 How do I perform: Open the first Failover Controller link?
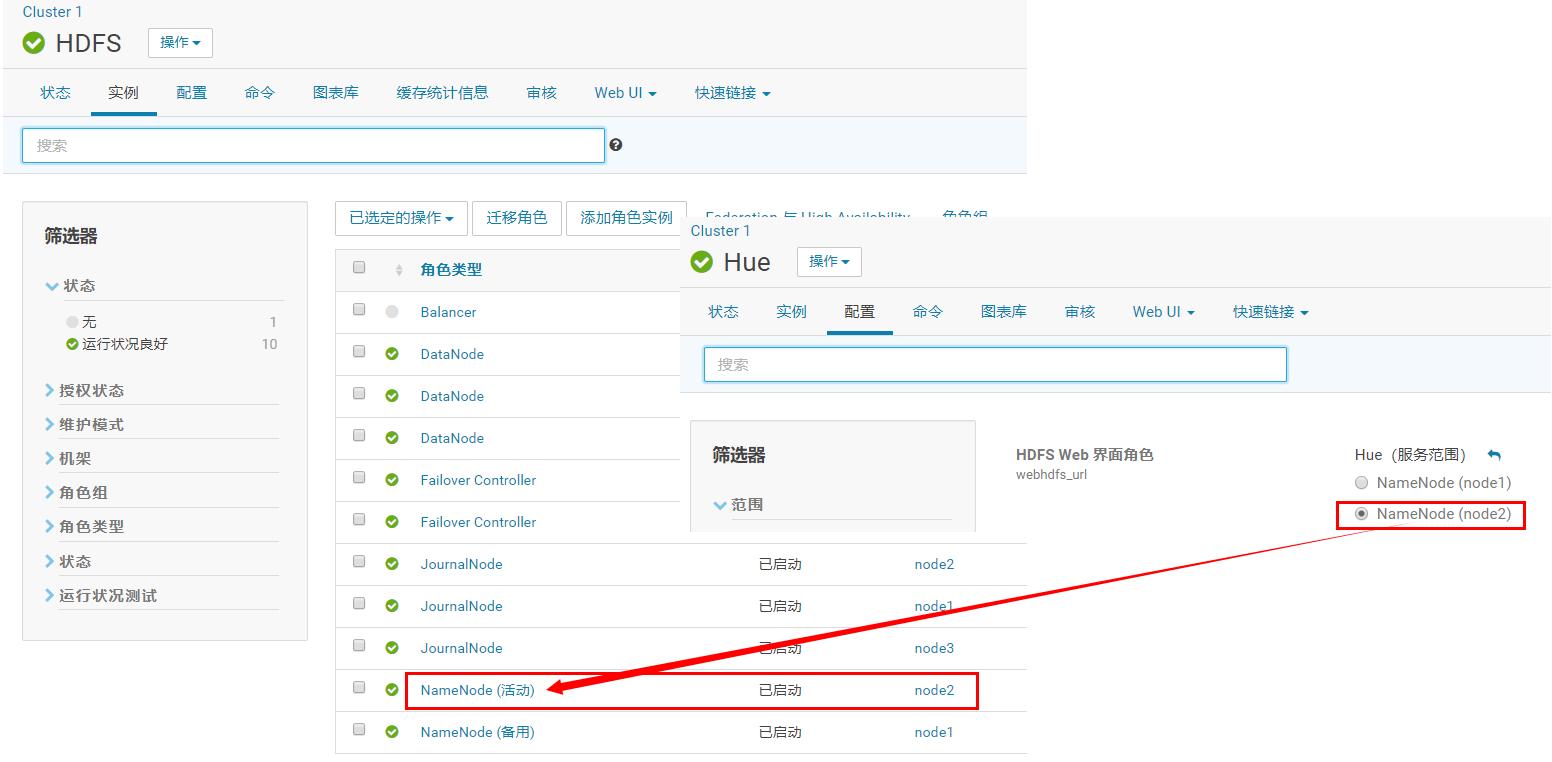point(478,480)
